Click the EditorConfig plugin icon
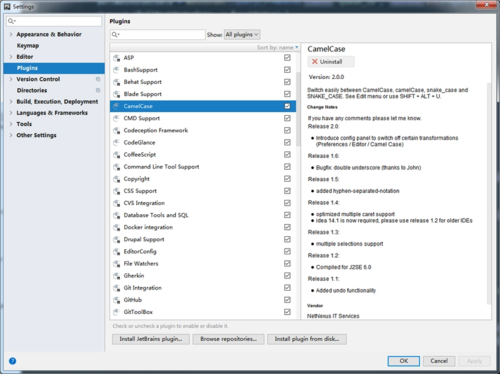 (116, 252)
